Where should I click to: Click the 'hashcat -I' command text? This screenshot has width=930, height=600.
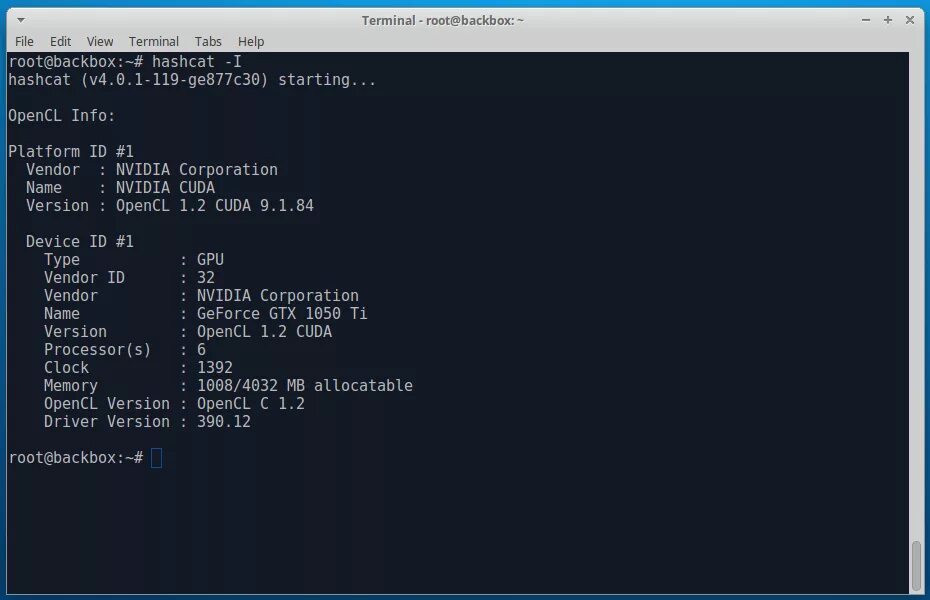(x=197, y=62)
